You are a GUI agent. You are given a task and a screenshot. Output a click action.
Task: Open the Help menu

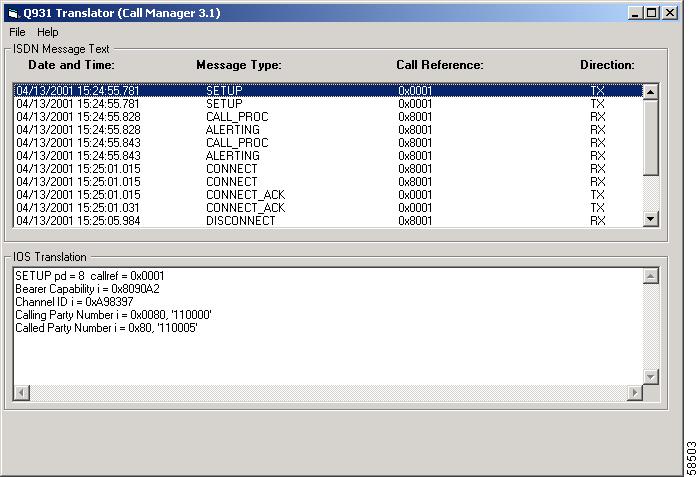tap(47, 32)
